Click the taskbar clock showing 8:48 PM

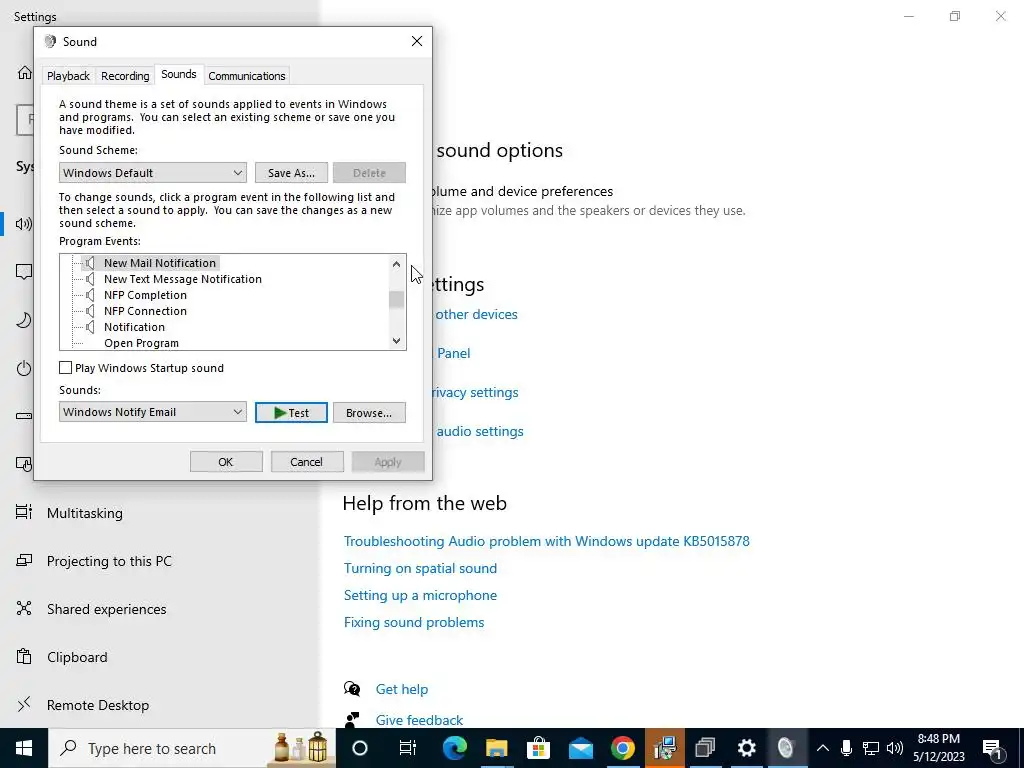click(x=939, y=748)
